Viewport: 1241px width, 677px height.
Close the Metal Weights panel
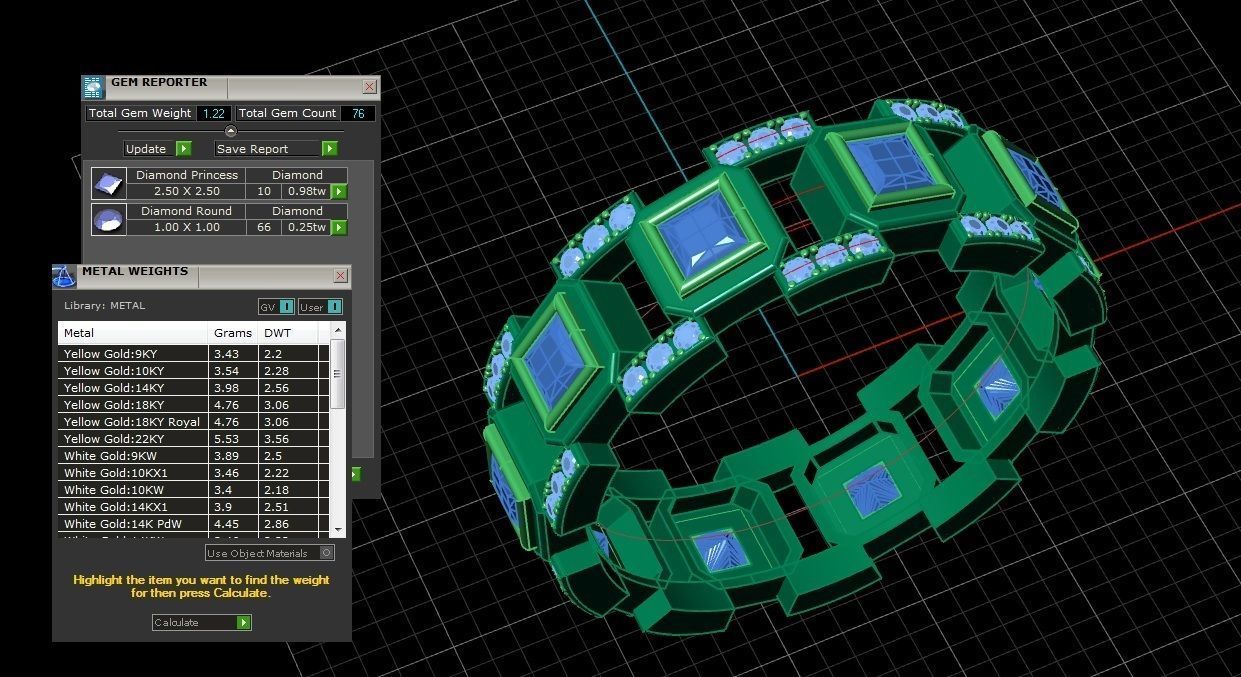(340, 275)
